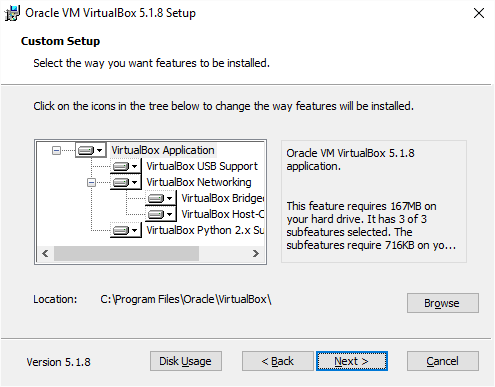
Task: Open the Disk Usage dialog
Action: point(186,361)
